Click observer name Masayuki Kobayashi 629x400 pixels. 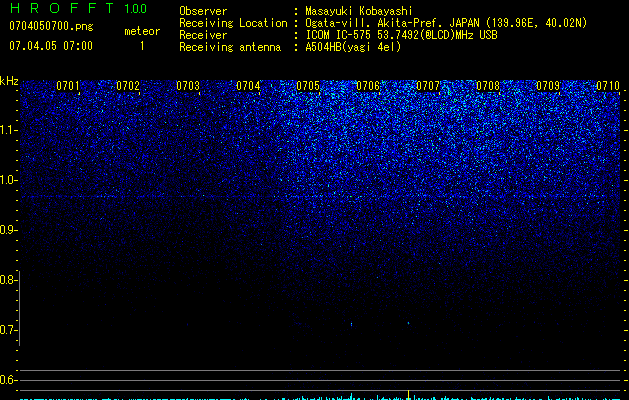pyautogui.click(x=359, y=11)
